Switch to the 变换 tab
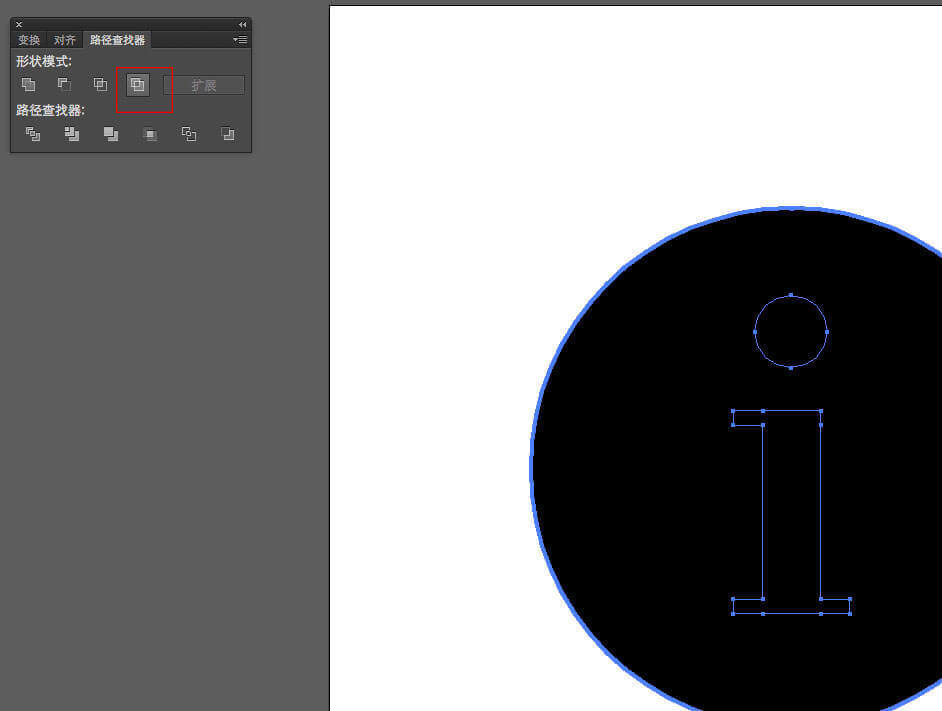942x711 pixels. [29, 40]
